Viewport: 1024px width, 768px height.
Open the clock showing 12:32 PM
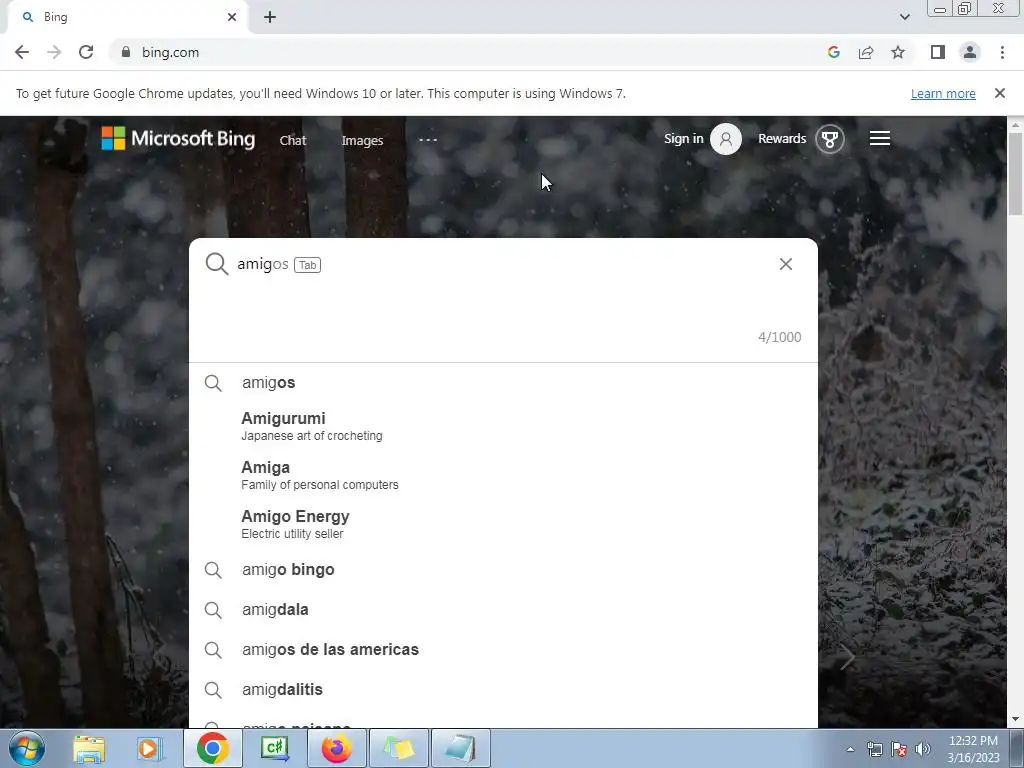[x=973, y=749]
